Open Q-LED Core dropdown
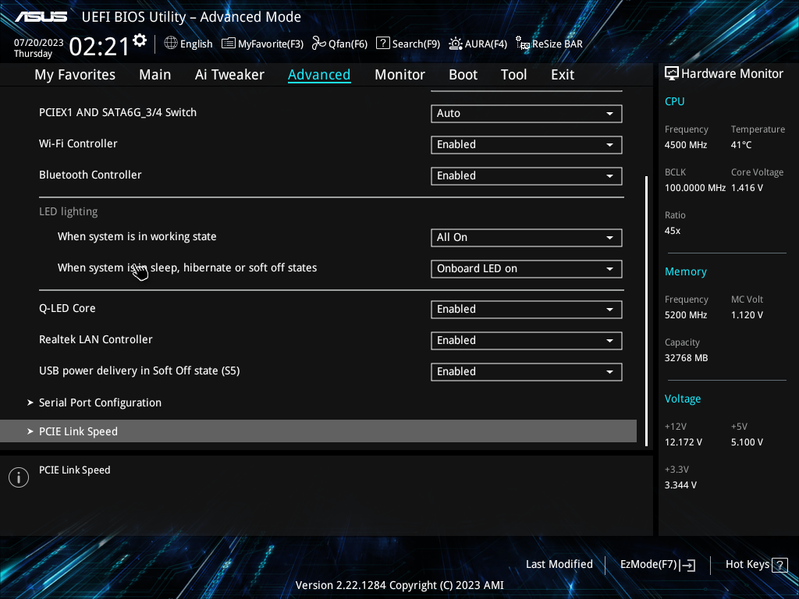This screenshot has width=799, height=599. coord(526,309)
